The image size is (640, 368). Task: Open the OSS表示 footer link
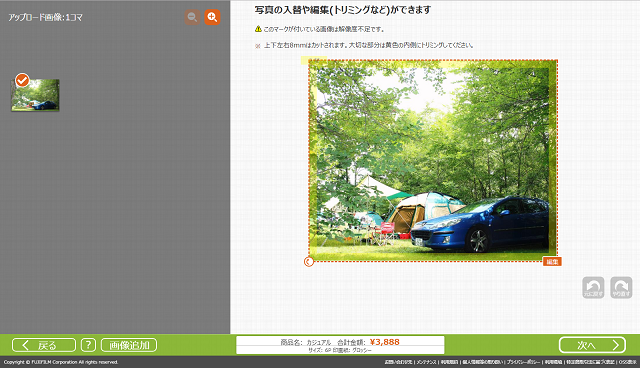point(628,362)
